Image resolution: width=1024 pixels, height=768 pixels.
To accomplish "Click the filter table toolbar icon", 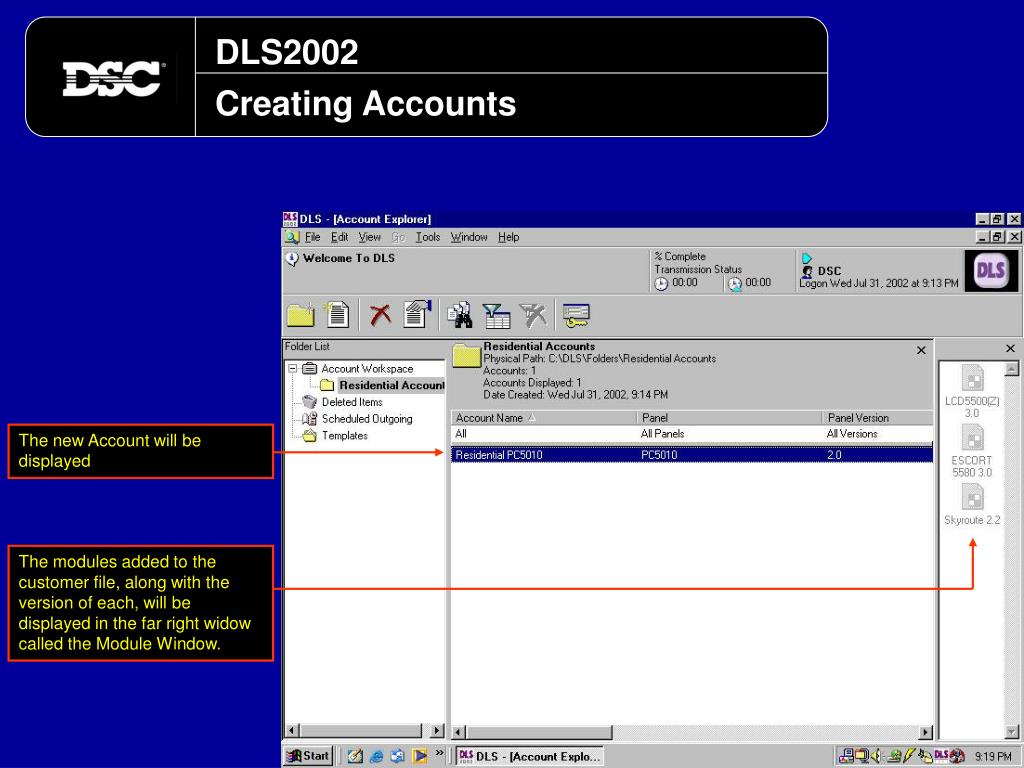I will (496, 315).
